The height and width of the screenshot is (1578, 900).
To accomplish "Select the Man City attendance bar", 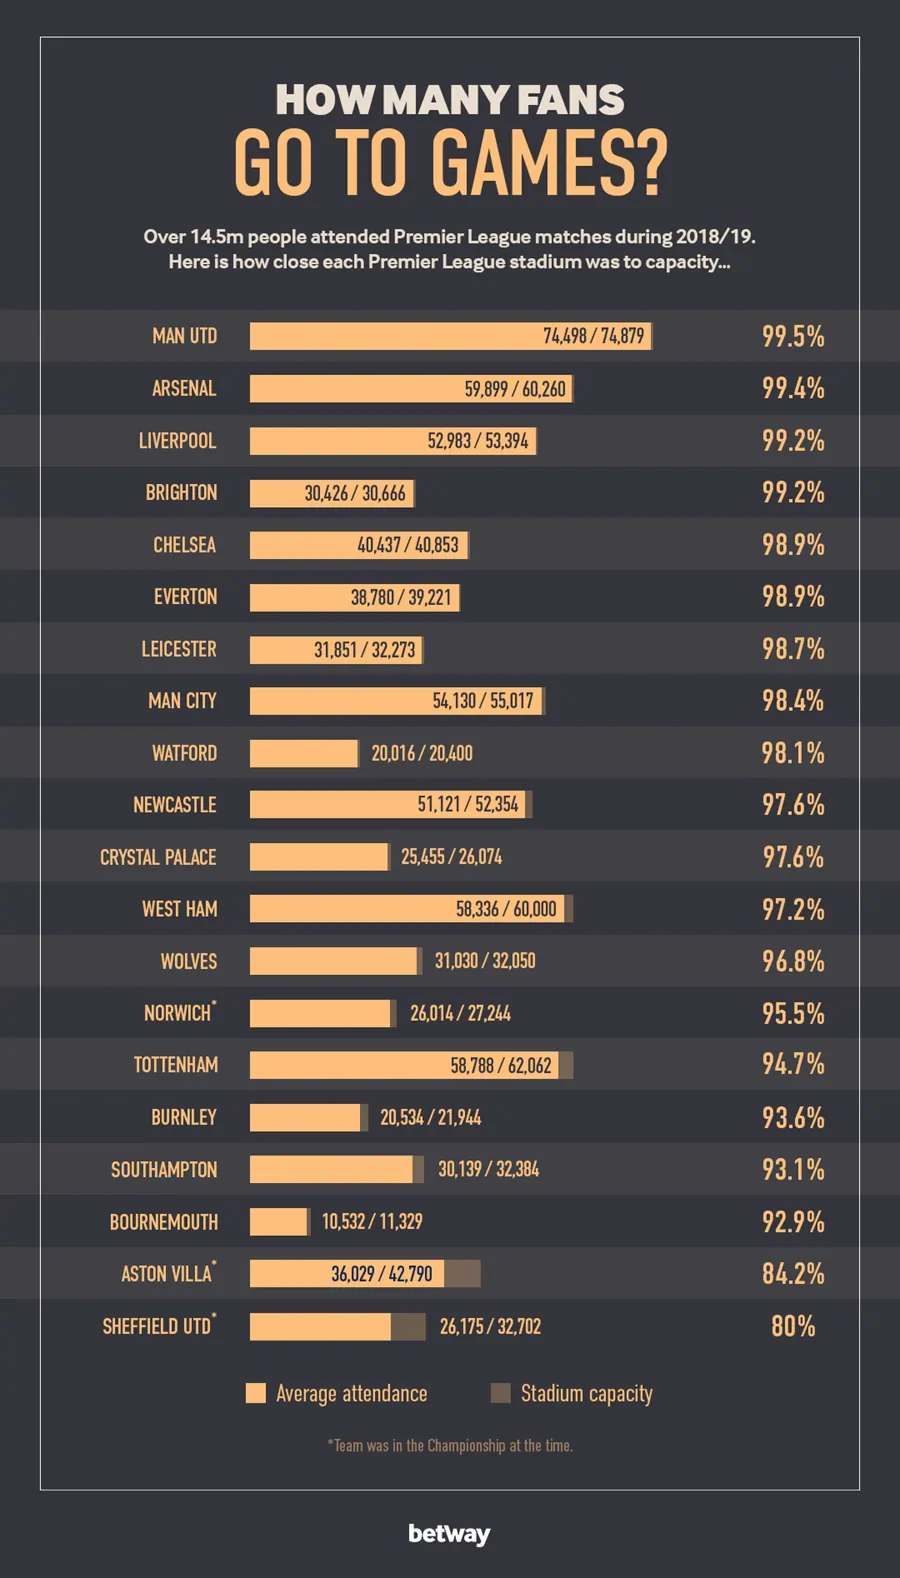I will (396, 701).
